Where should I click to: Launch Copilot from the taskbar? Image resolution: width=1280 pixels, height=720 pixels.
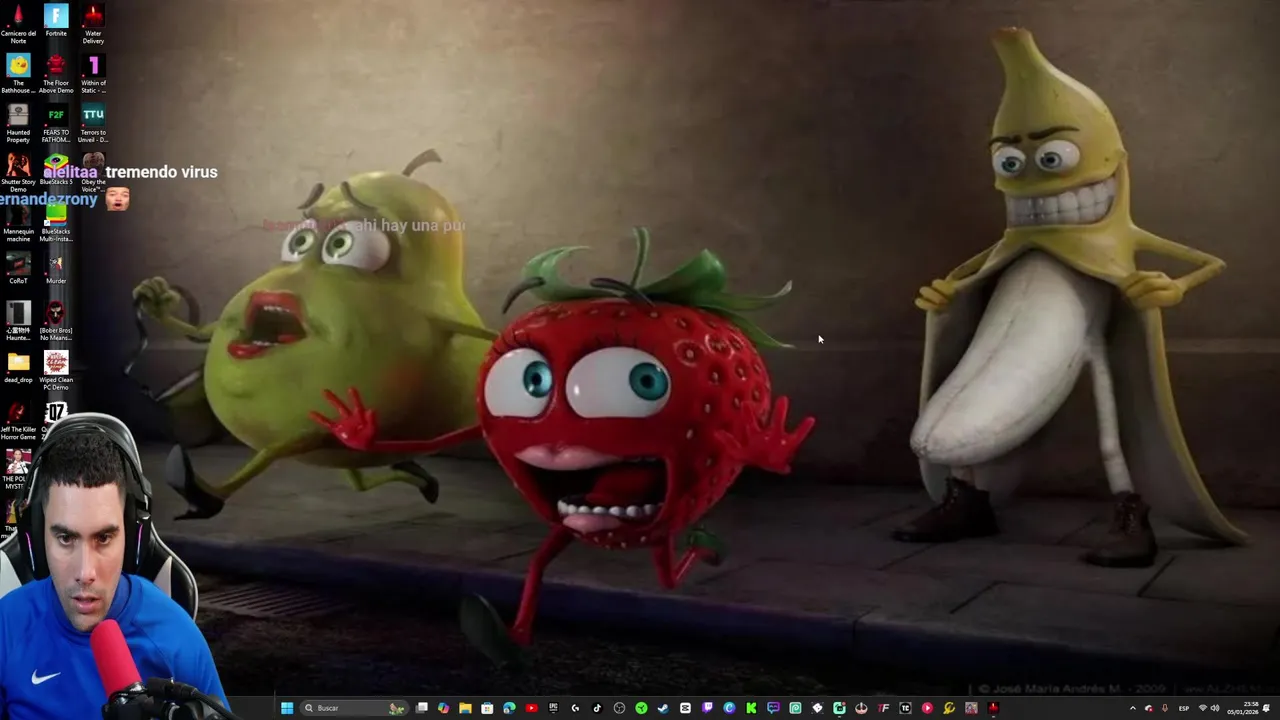tap(443, 708)
